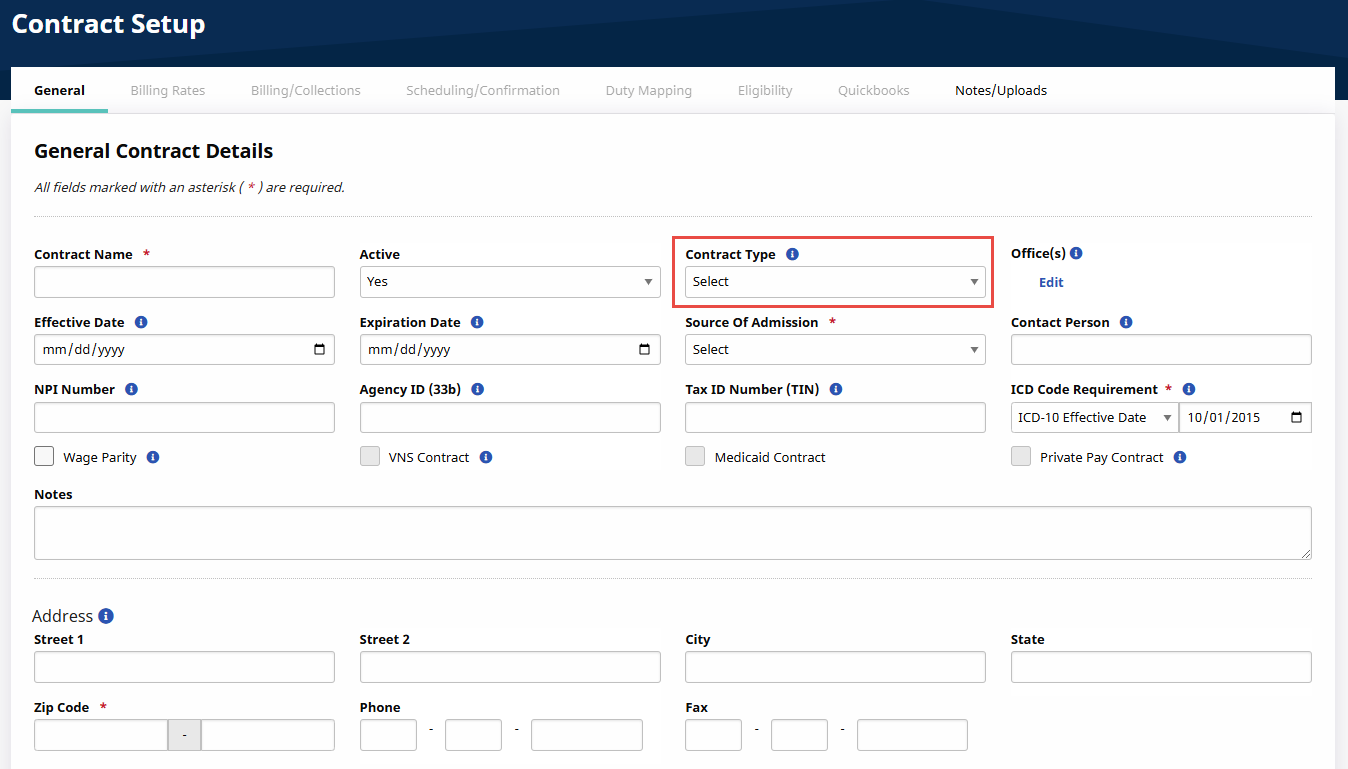Click the Effective Date info icon
This screenshot has height=769, width=1348.
(141, 322)
